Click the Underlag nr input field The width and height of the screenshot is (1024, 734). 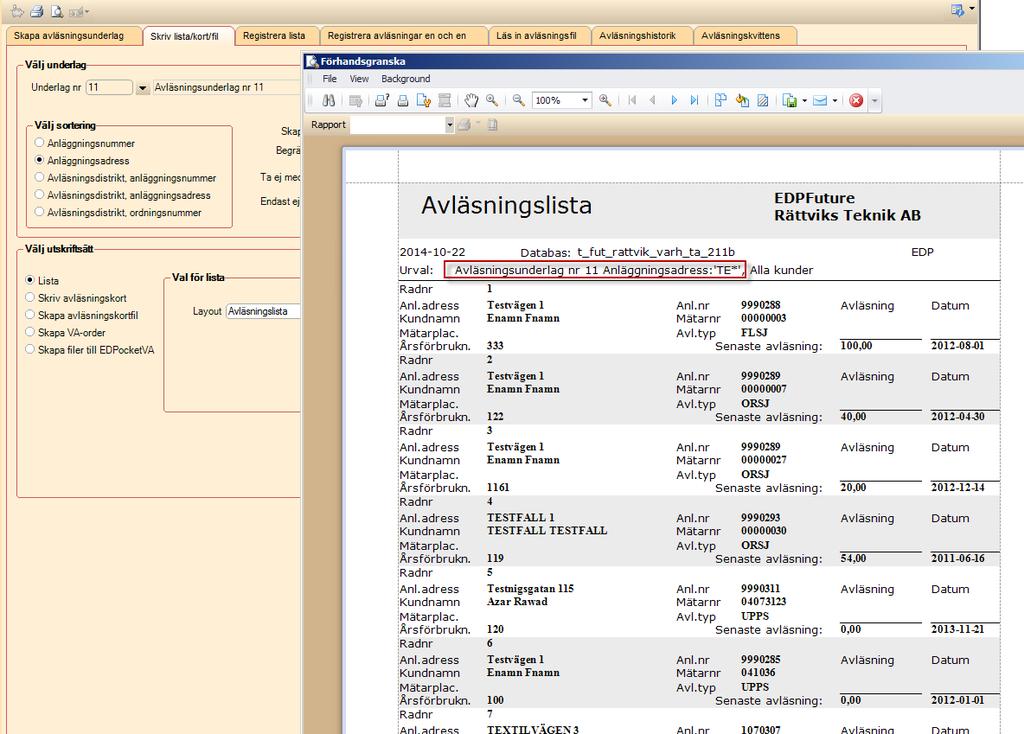pos(109,87)
